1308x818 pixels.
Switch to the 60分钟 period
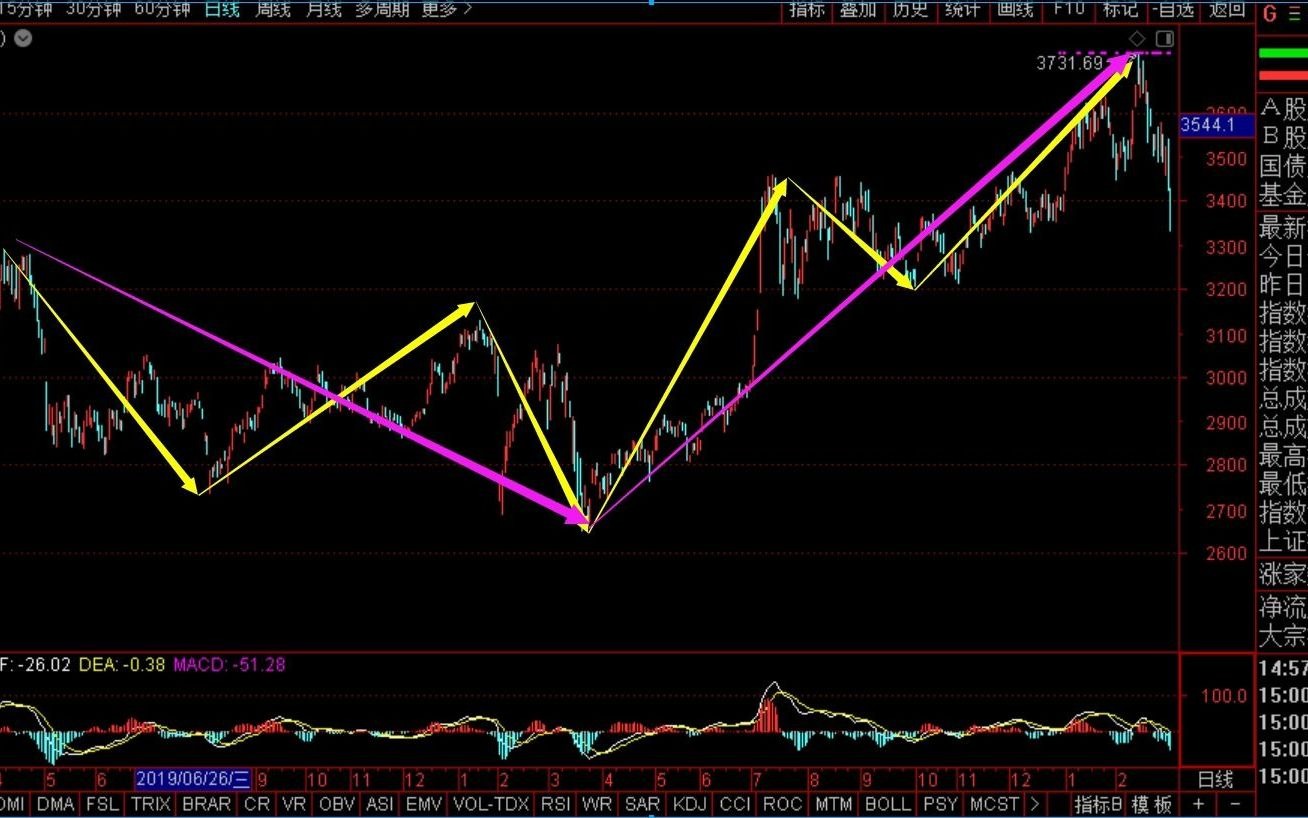(162, 9)
